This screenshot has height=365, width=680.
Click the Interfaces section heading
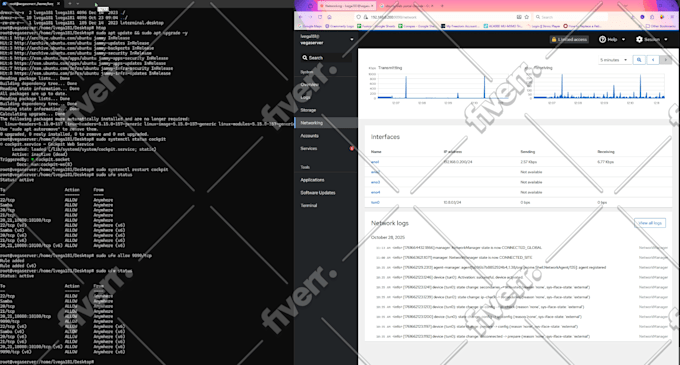point(385,137)
